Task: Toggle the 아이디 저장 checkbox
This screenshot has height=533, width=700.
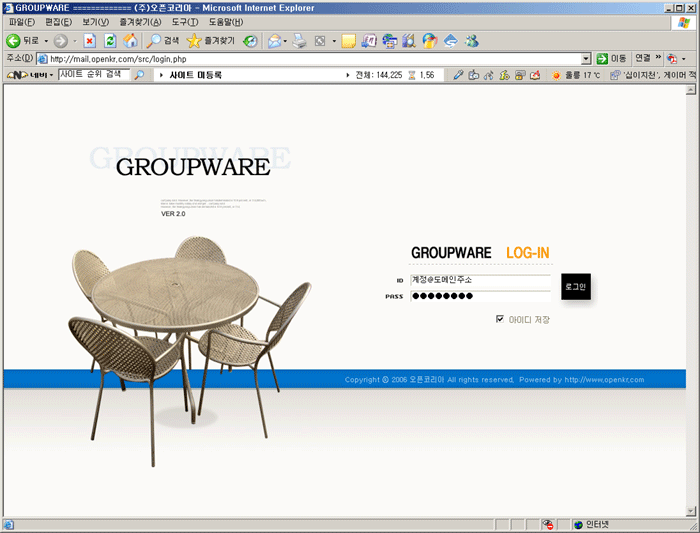Action: pos(500,319)
